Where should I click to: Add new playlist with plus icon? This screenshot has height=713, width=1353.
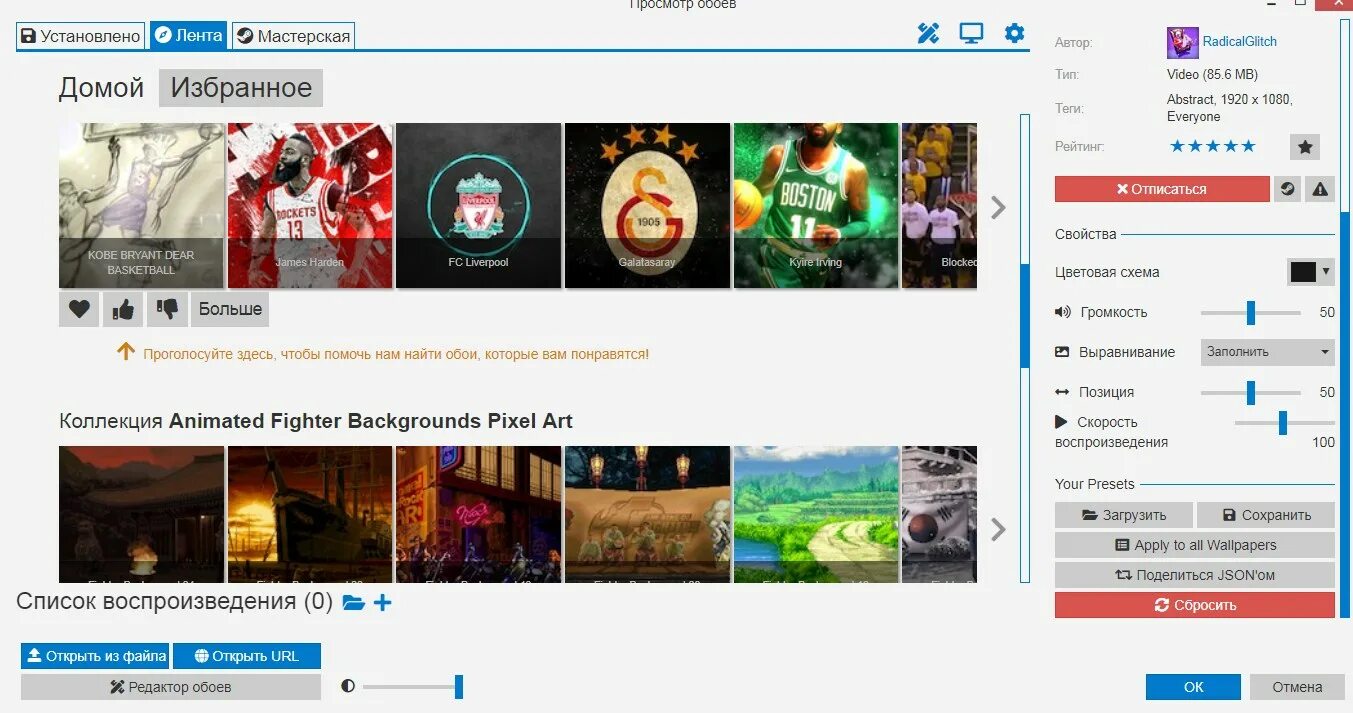pos(382,603)
